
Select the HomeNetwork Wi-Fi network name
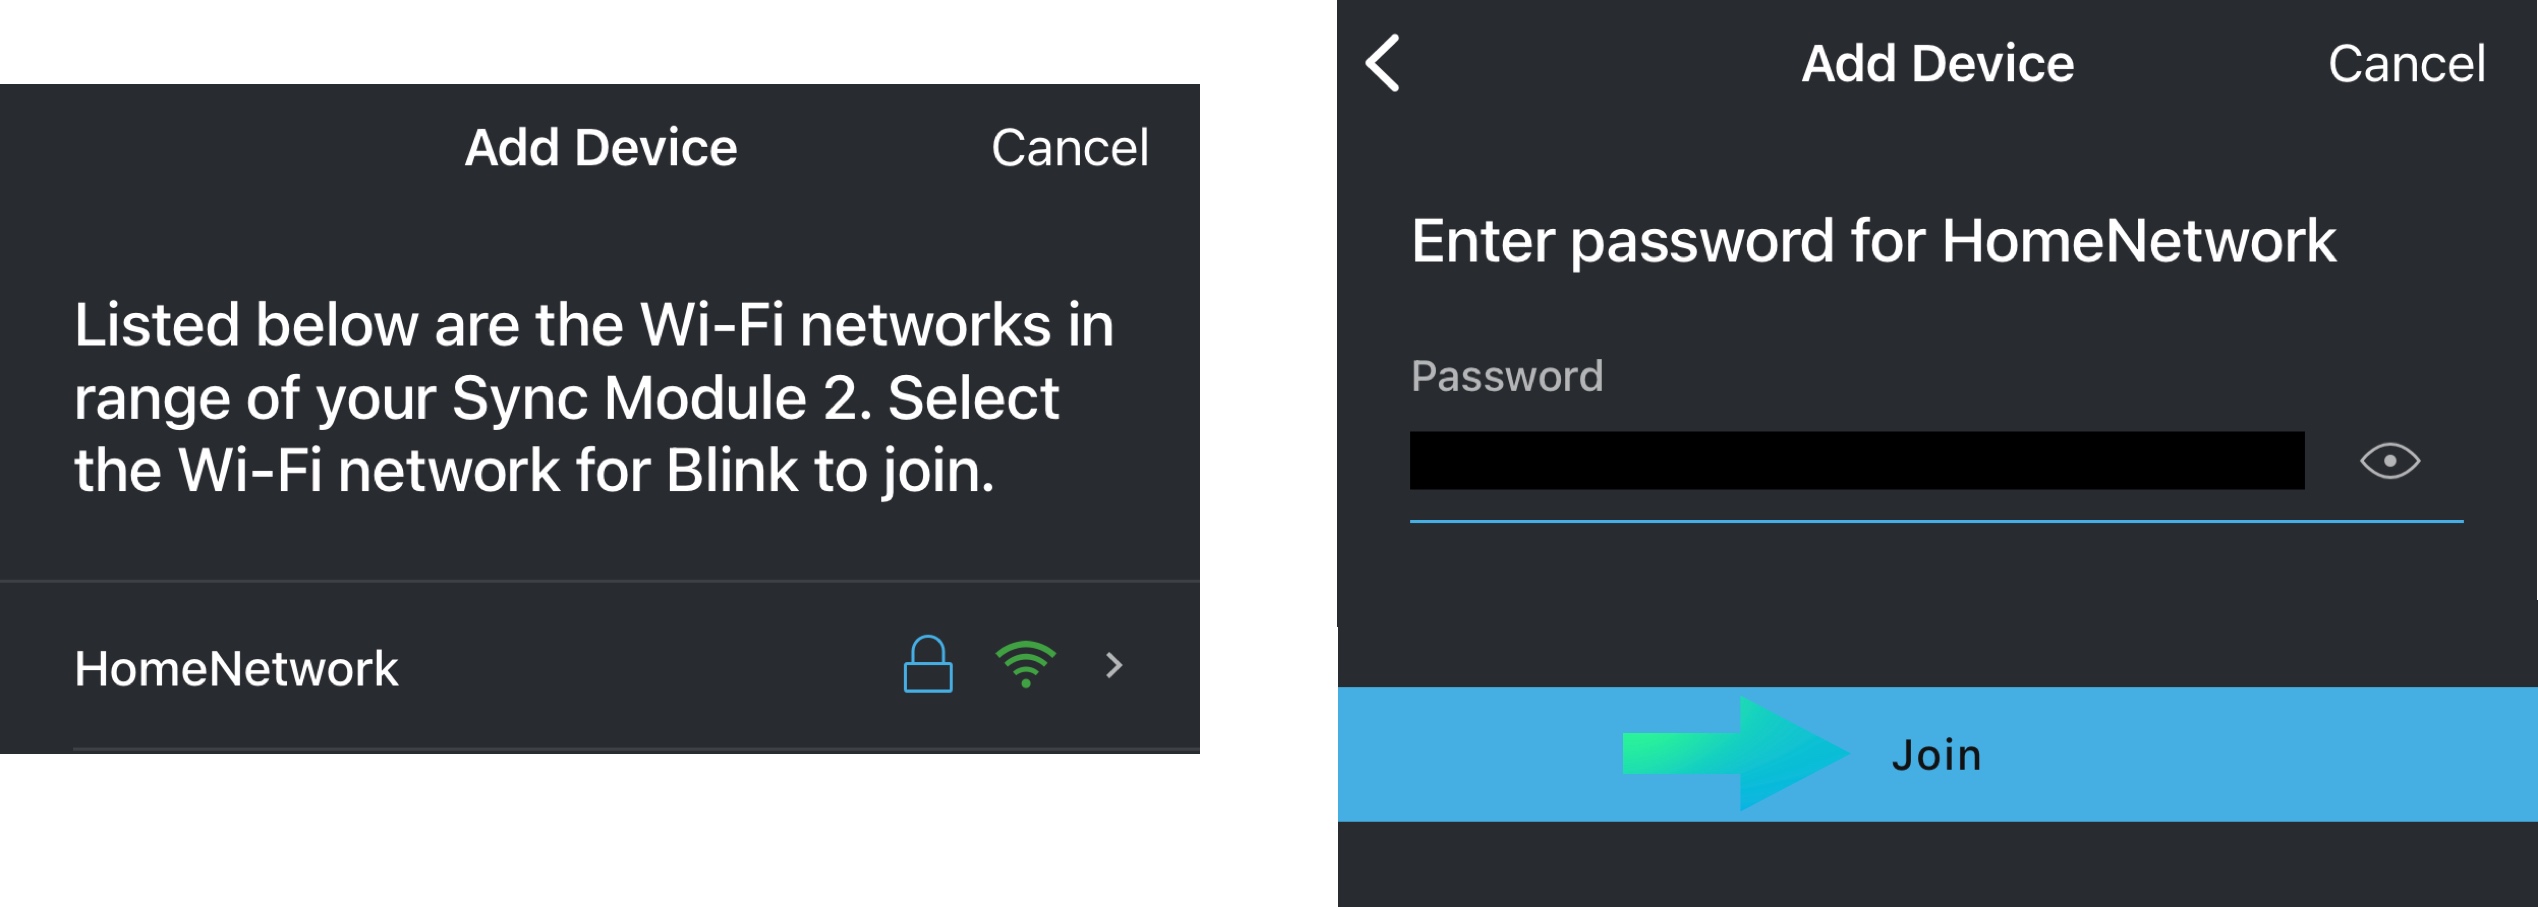point(236,669)
